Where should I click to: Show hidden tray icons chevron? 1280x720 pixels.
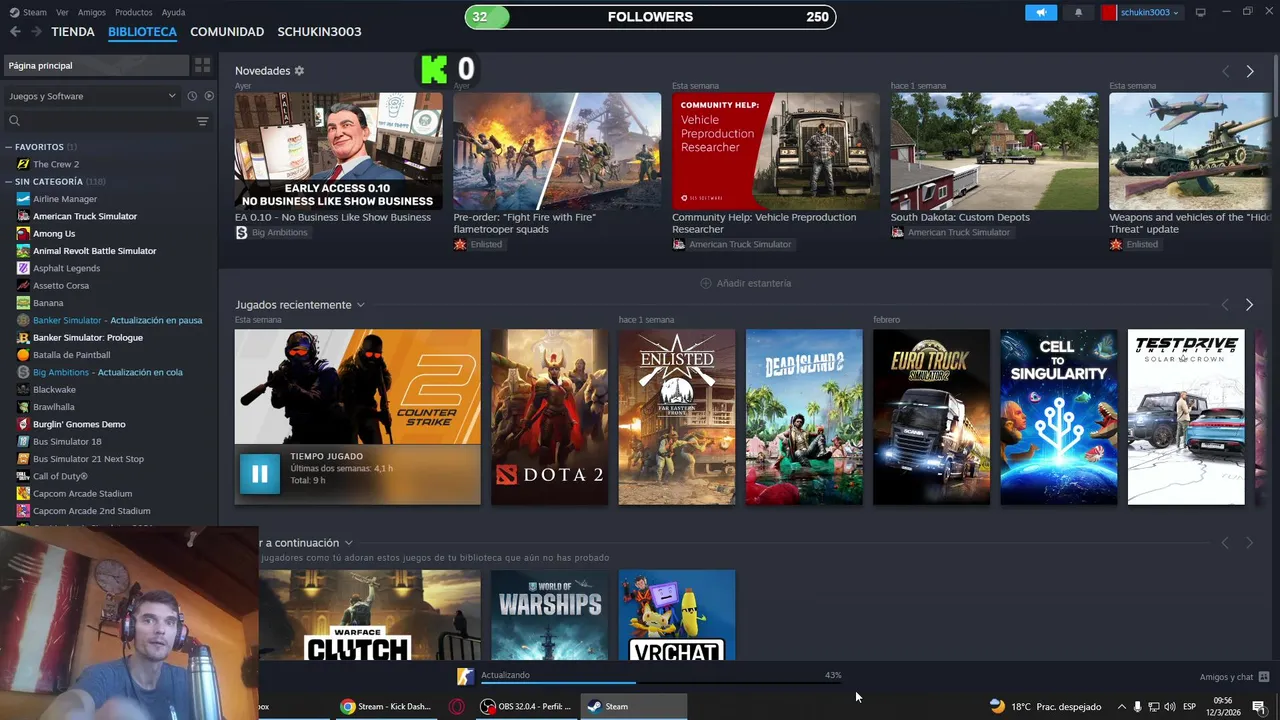[x=1121, y=706]
